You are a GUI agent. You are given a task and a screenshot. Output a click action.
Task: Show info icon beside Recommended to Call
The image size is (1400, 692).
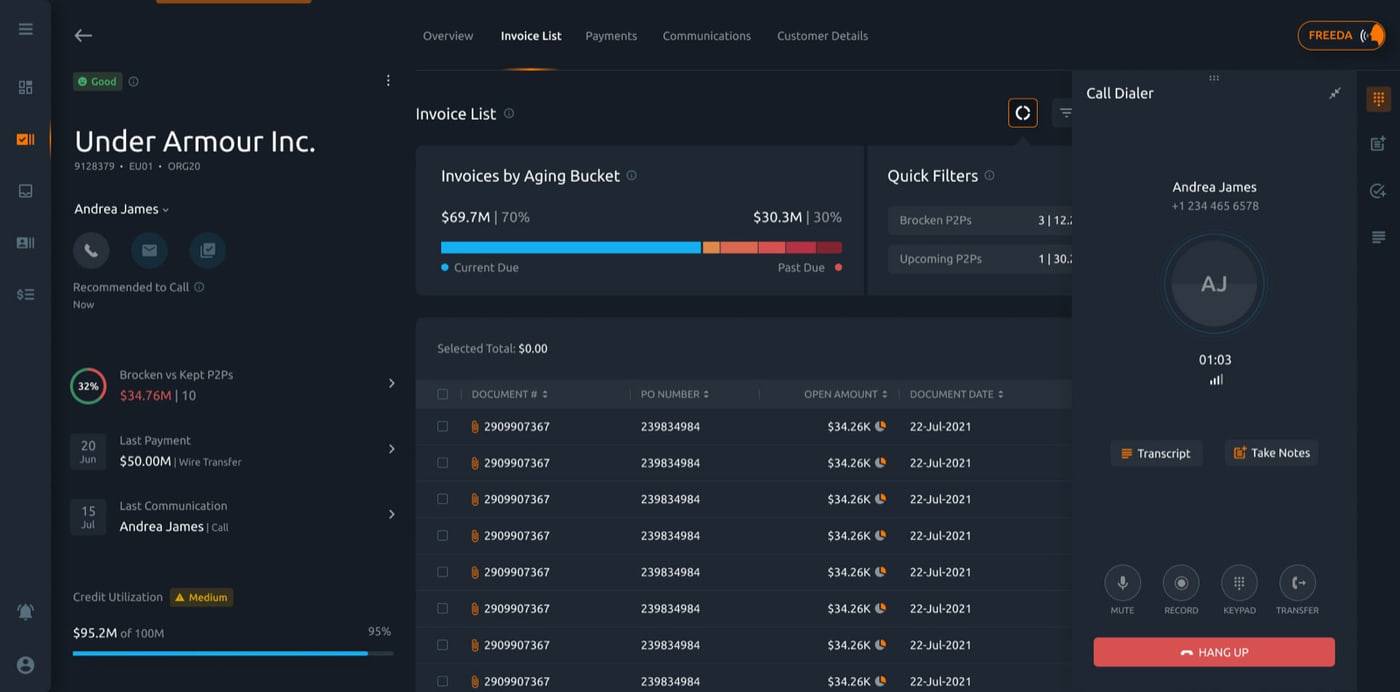pyautogui.click(x=199, y=287)
